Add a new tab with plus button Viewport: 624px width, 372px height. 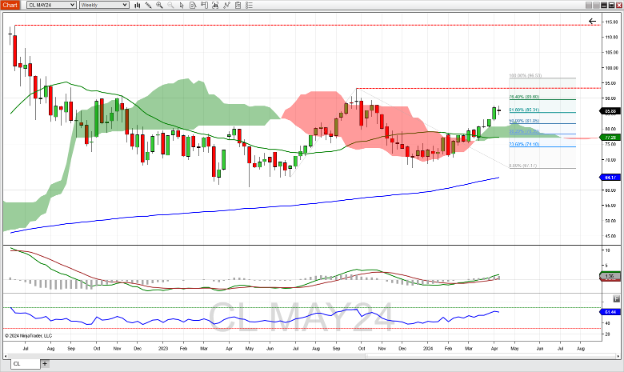(45, 363)
